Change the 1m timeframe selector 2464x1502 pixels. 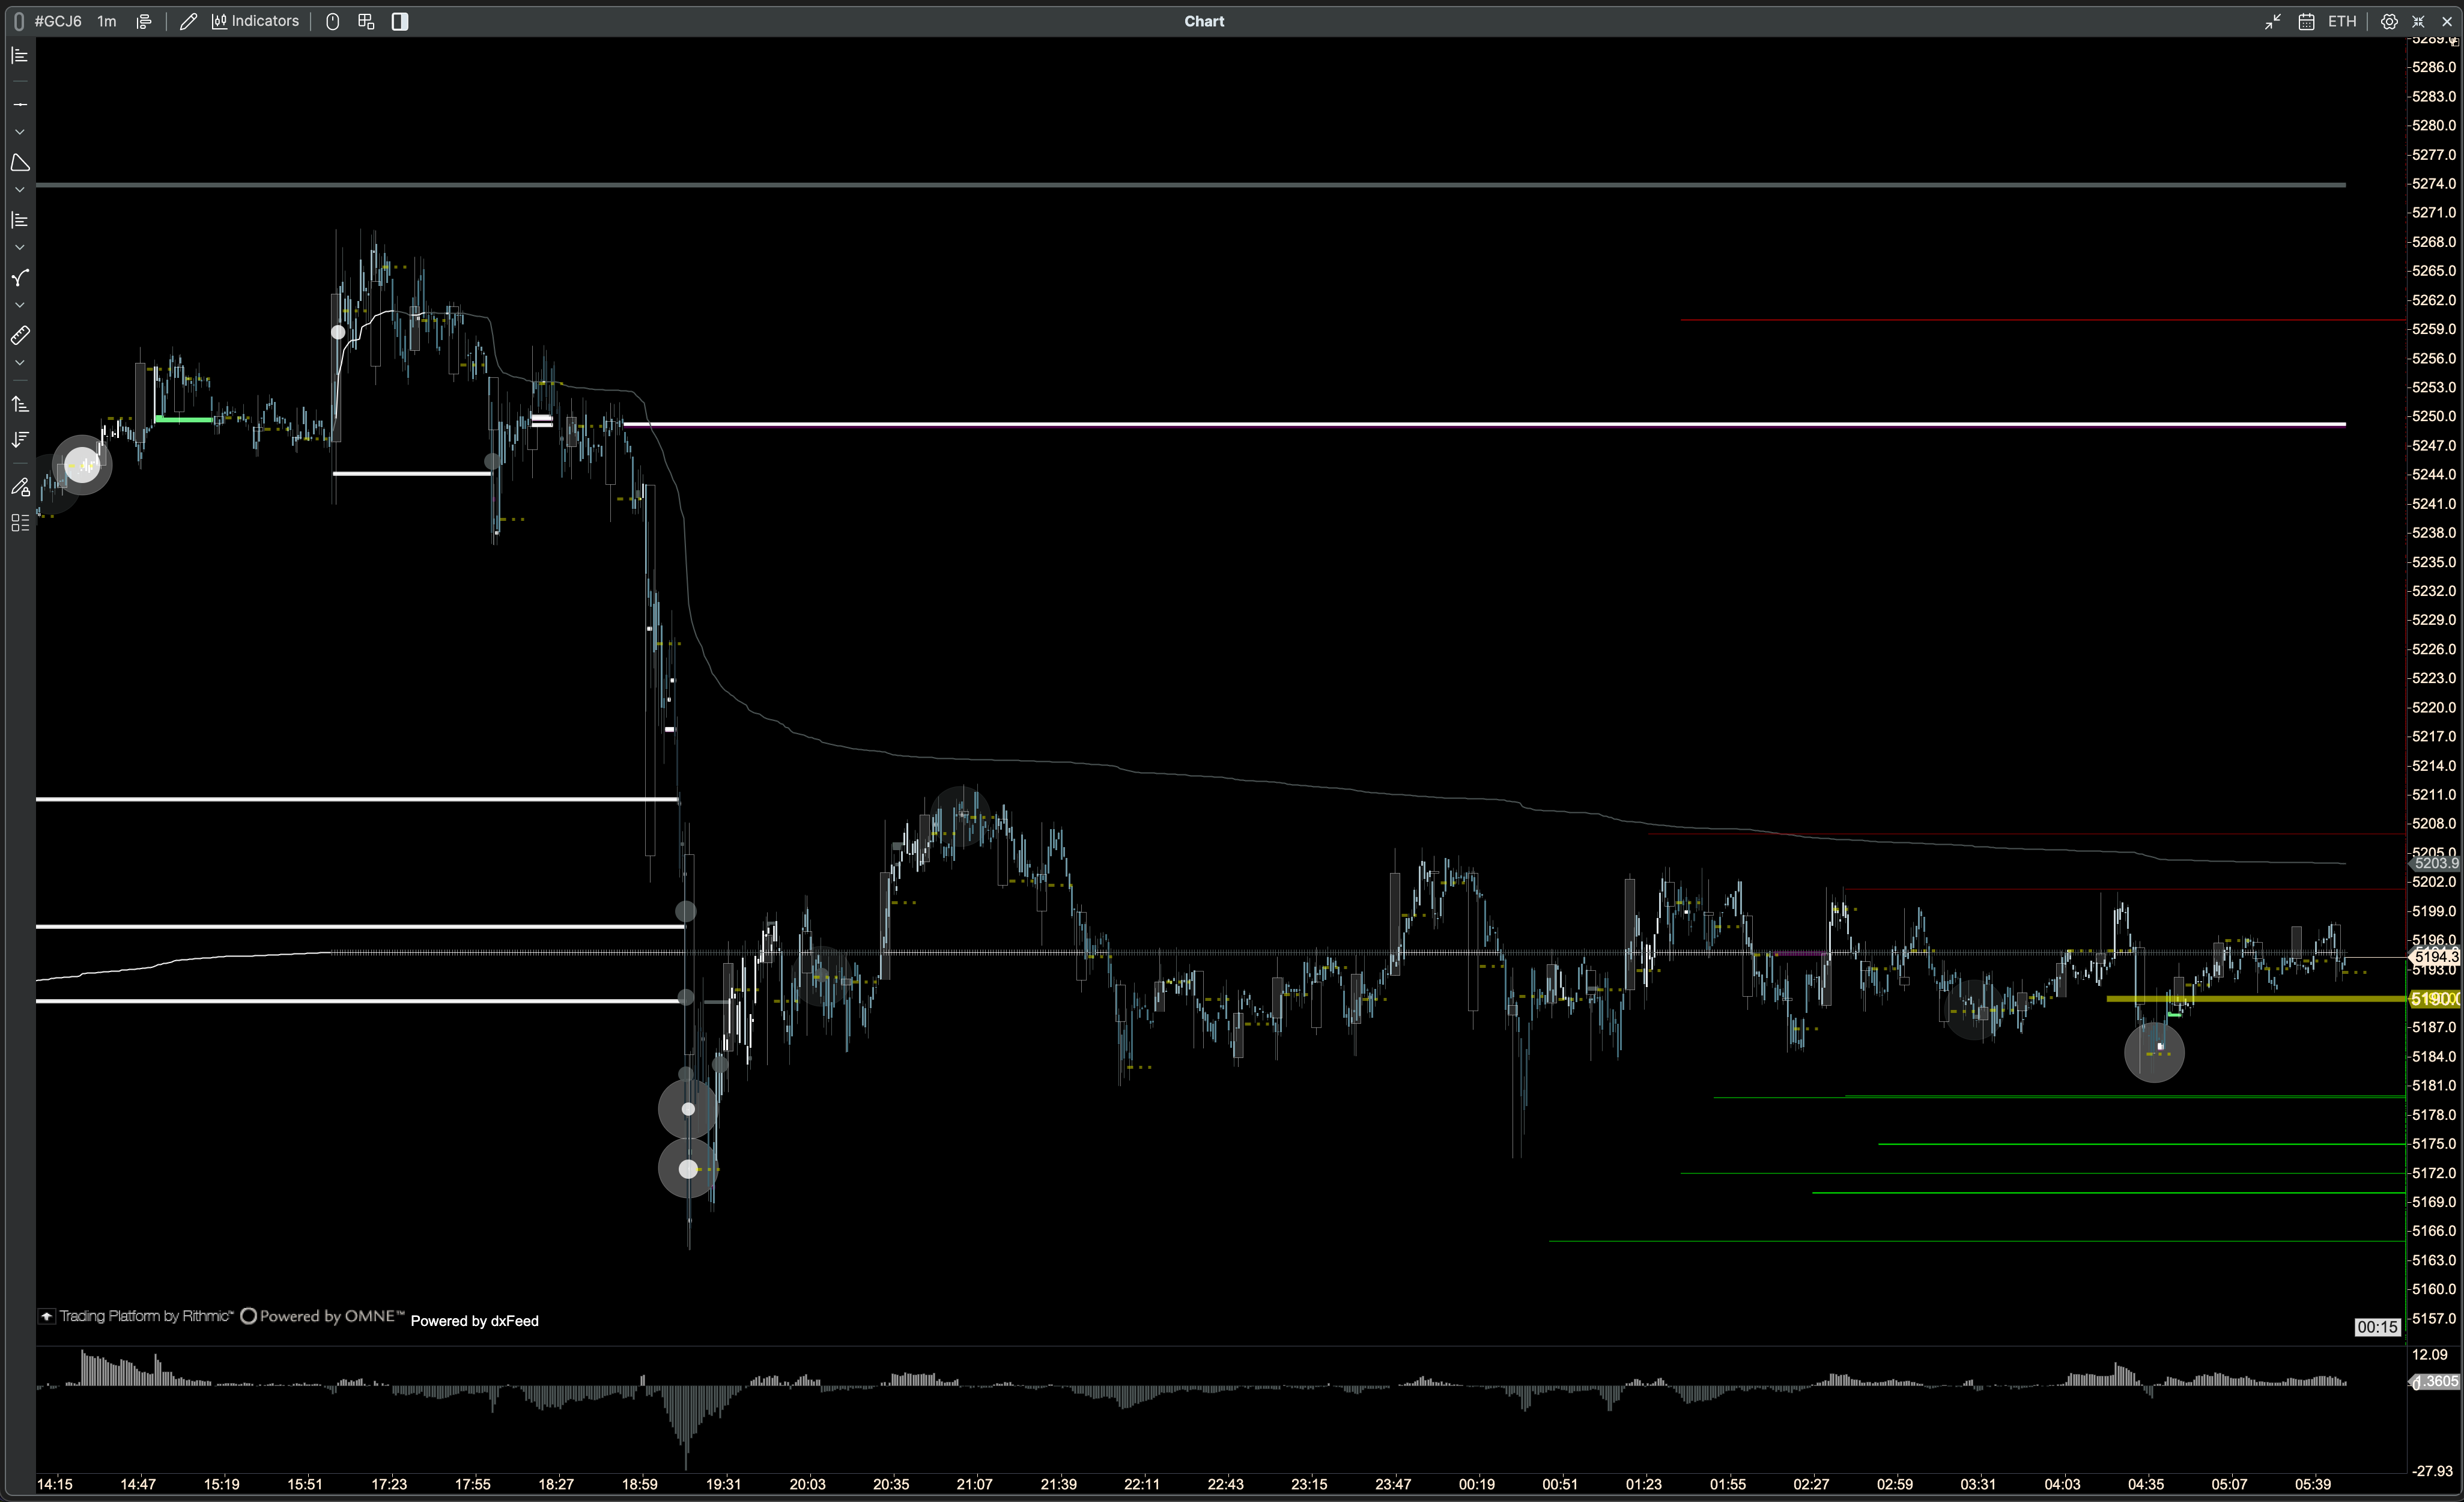(x=106, y=21)
